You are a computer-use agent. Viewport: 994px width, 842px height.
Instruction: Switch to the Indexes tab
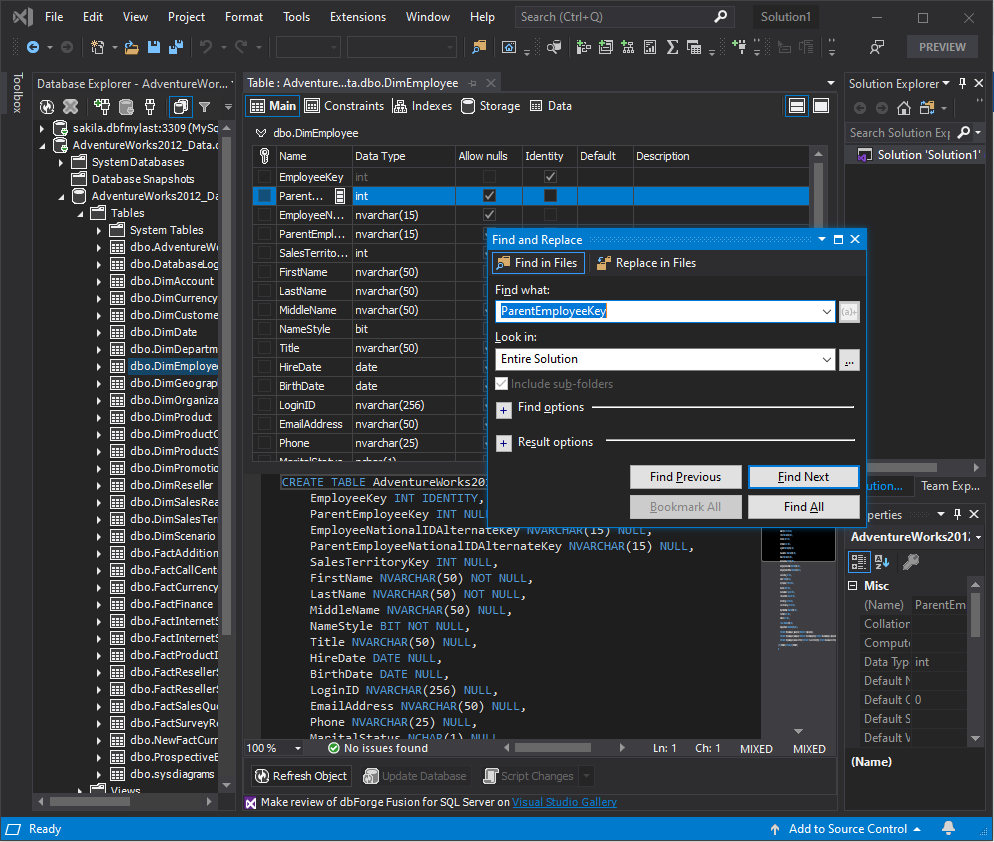422,106
